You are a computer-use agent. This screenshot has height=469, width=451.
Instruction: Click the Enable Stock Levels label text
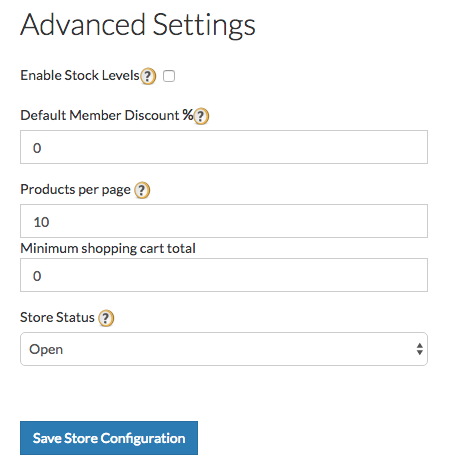click(80, 75)
